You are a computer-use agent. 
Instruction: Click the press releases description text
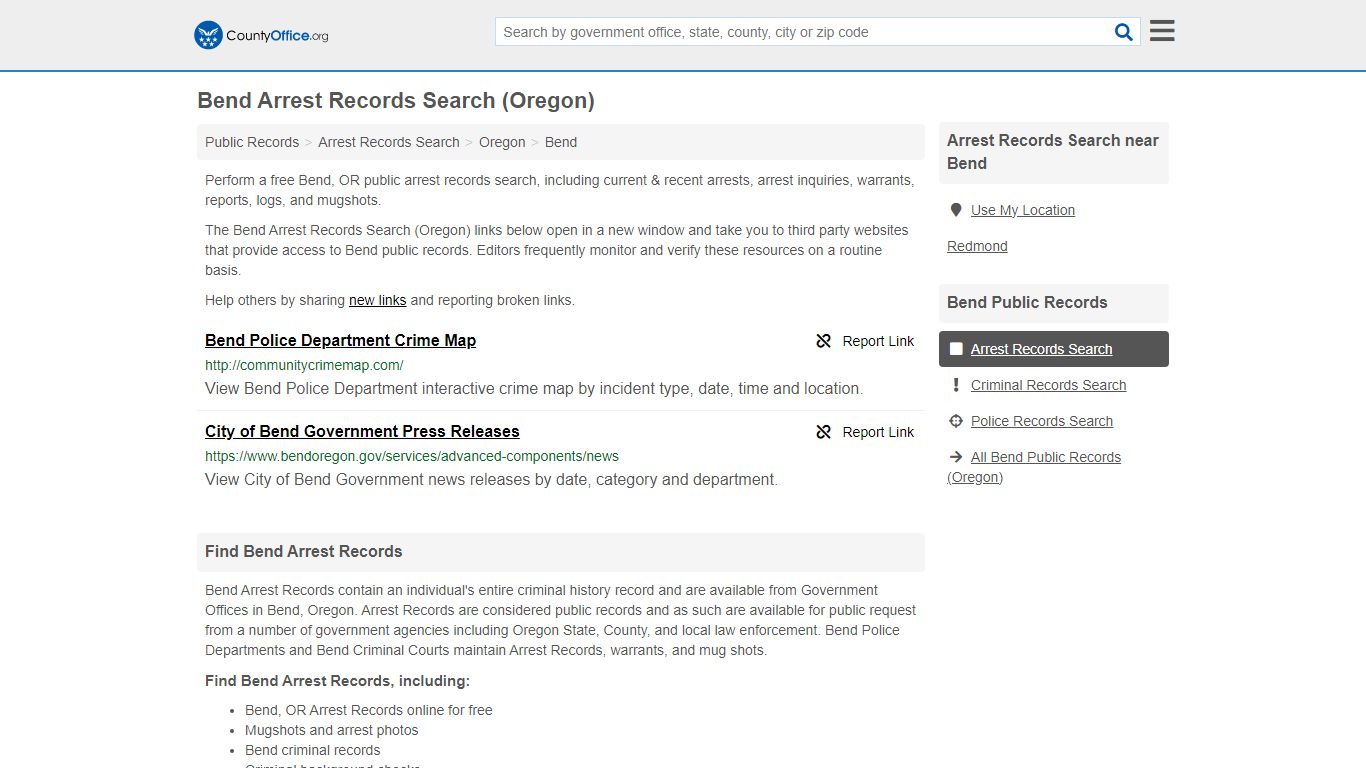point(491,479)
